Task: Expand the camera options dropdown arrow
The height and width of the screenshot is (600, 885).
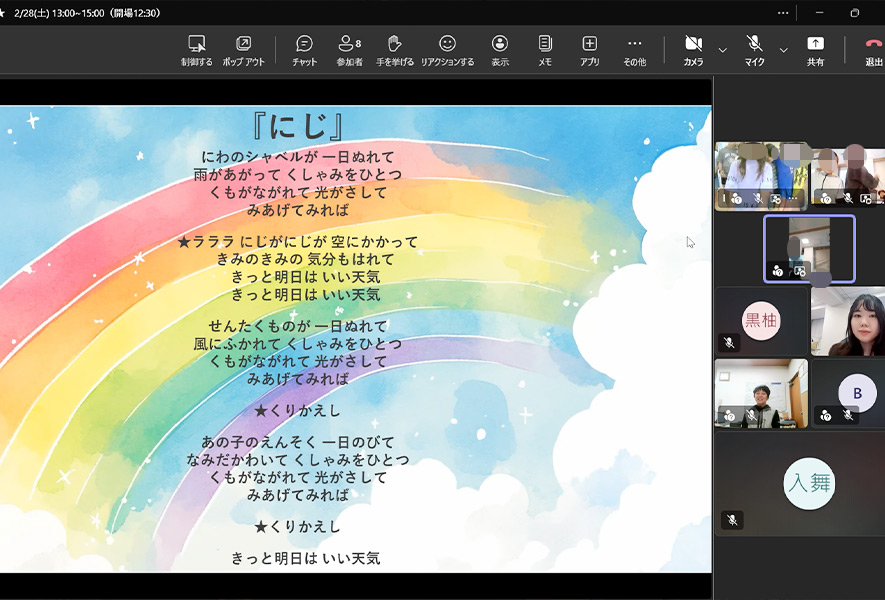Action: pos(722,50)
